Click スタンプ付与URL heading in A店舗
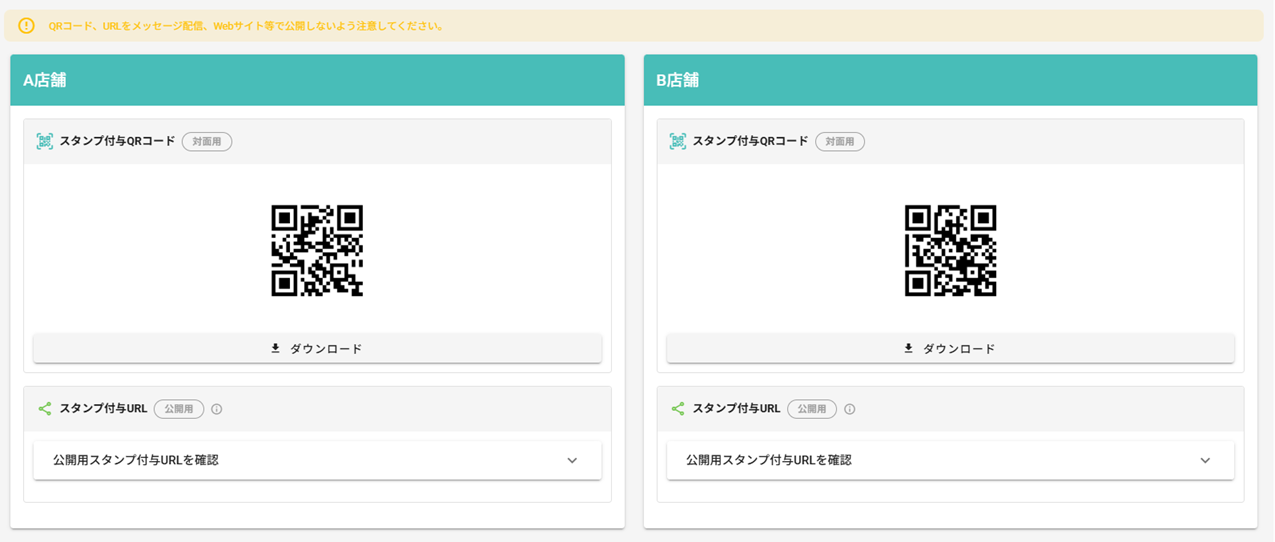 [x=103, y=408]
